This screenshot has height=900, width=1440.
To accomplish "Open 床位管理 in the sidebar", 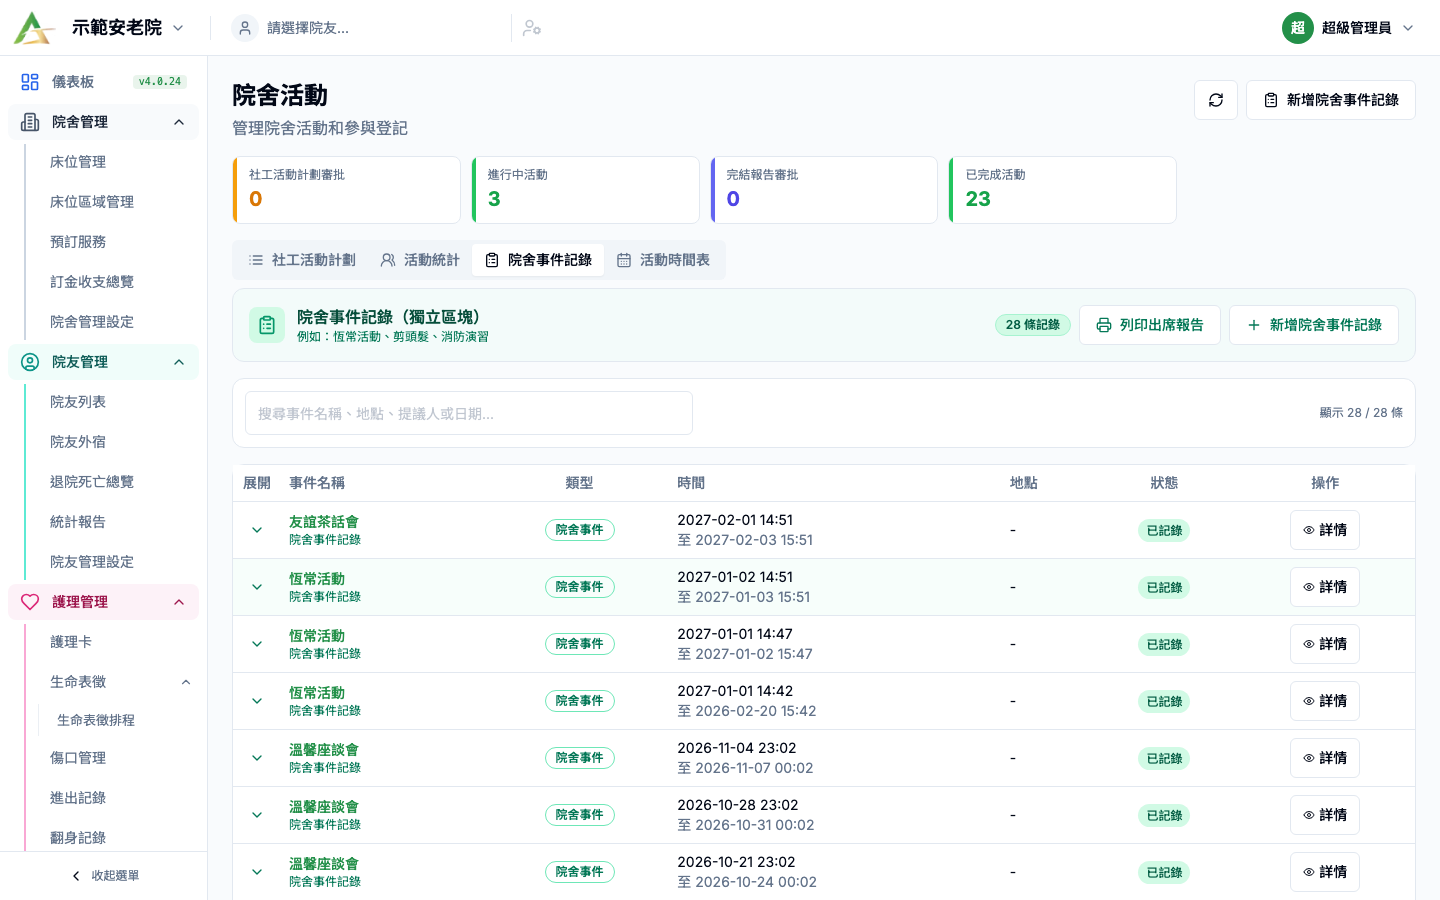I will tap(78, 162).
